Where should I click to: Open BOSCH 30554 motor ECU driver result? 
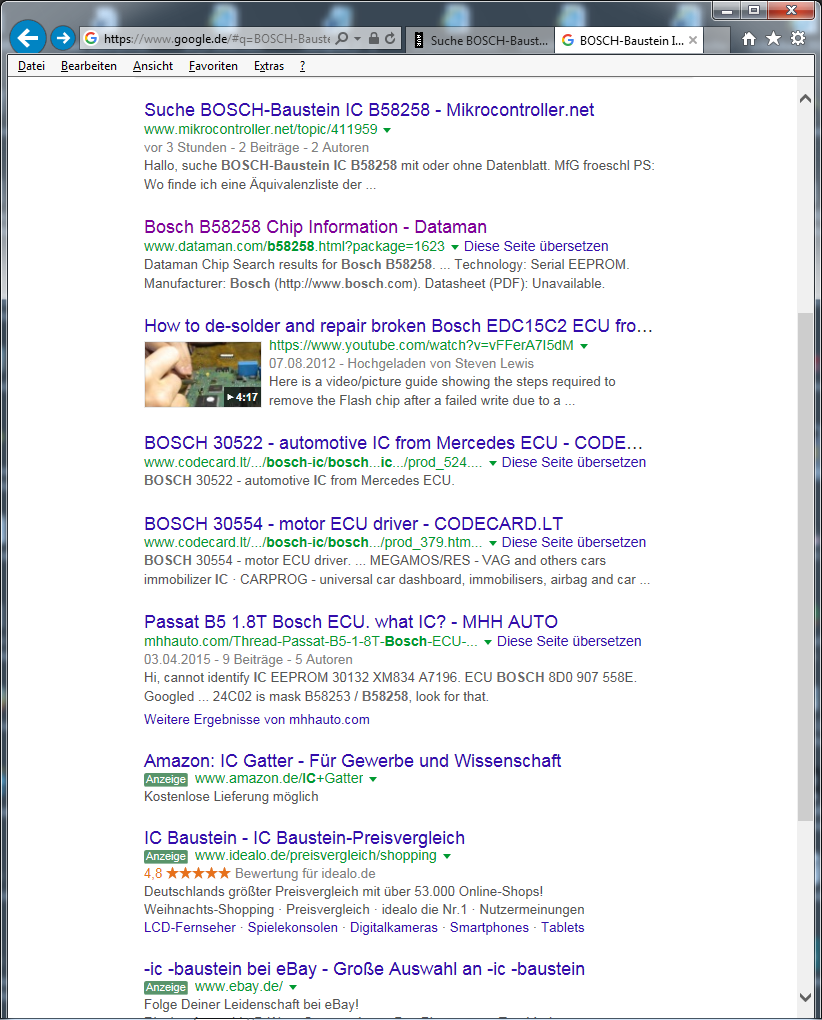point(353,524)
